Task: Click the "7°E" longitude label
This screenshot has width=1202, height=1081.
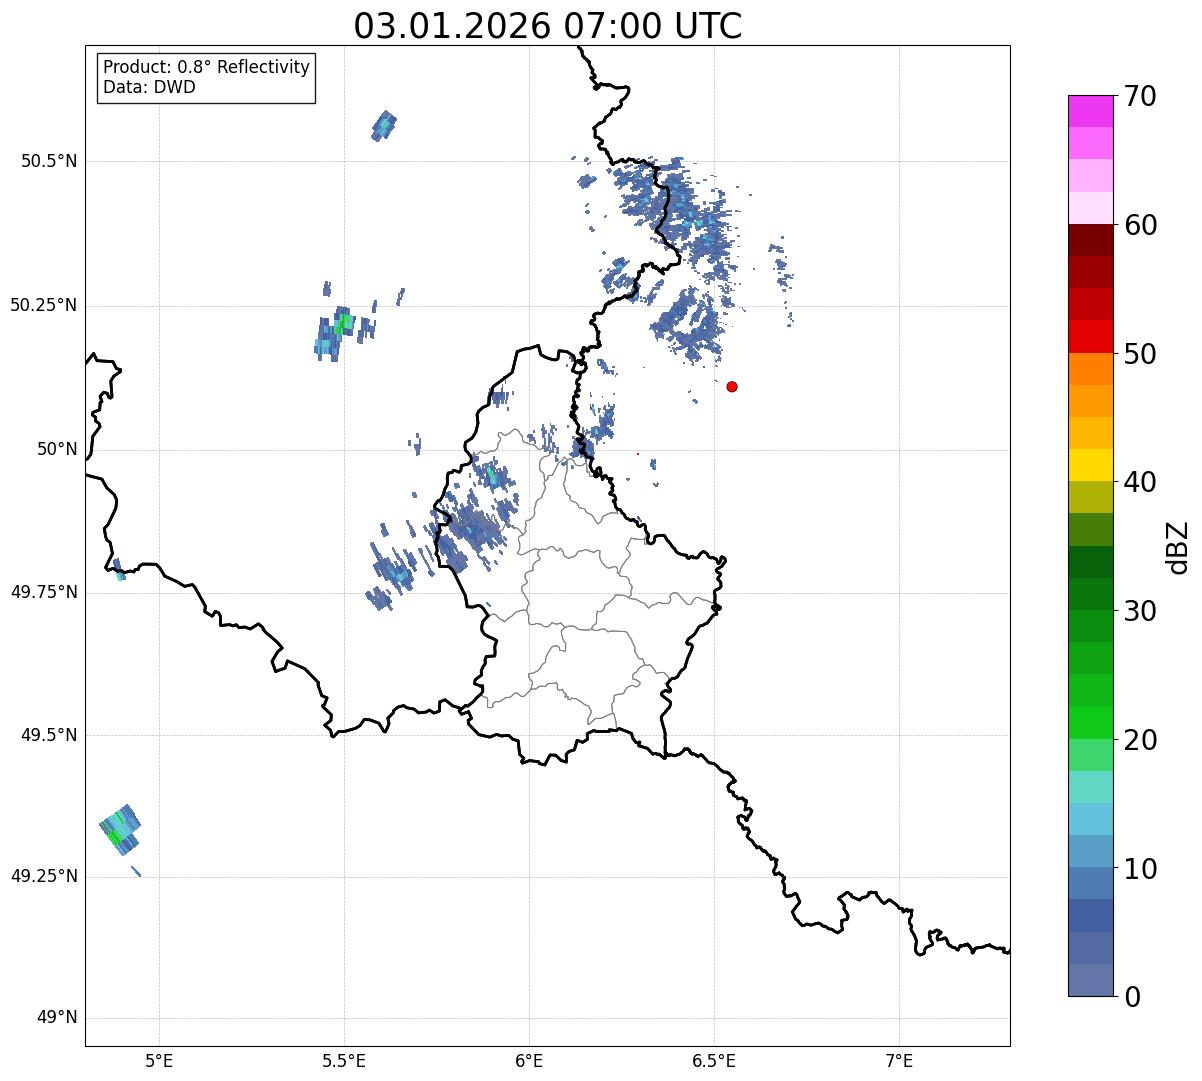Action: point(899,1061)
